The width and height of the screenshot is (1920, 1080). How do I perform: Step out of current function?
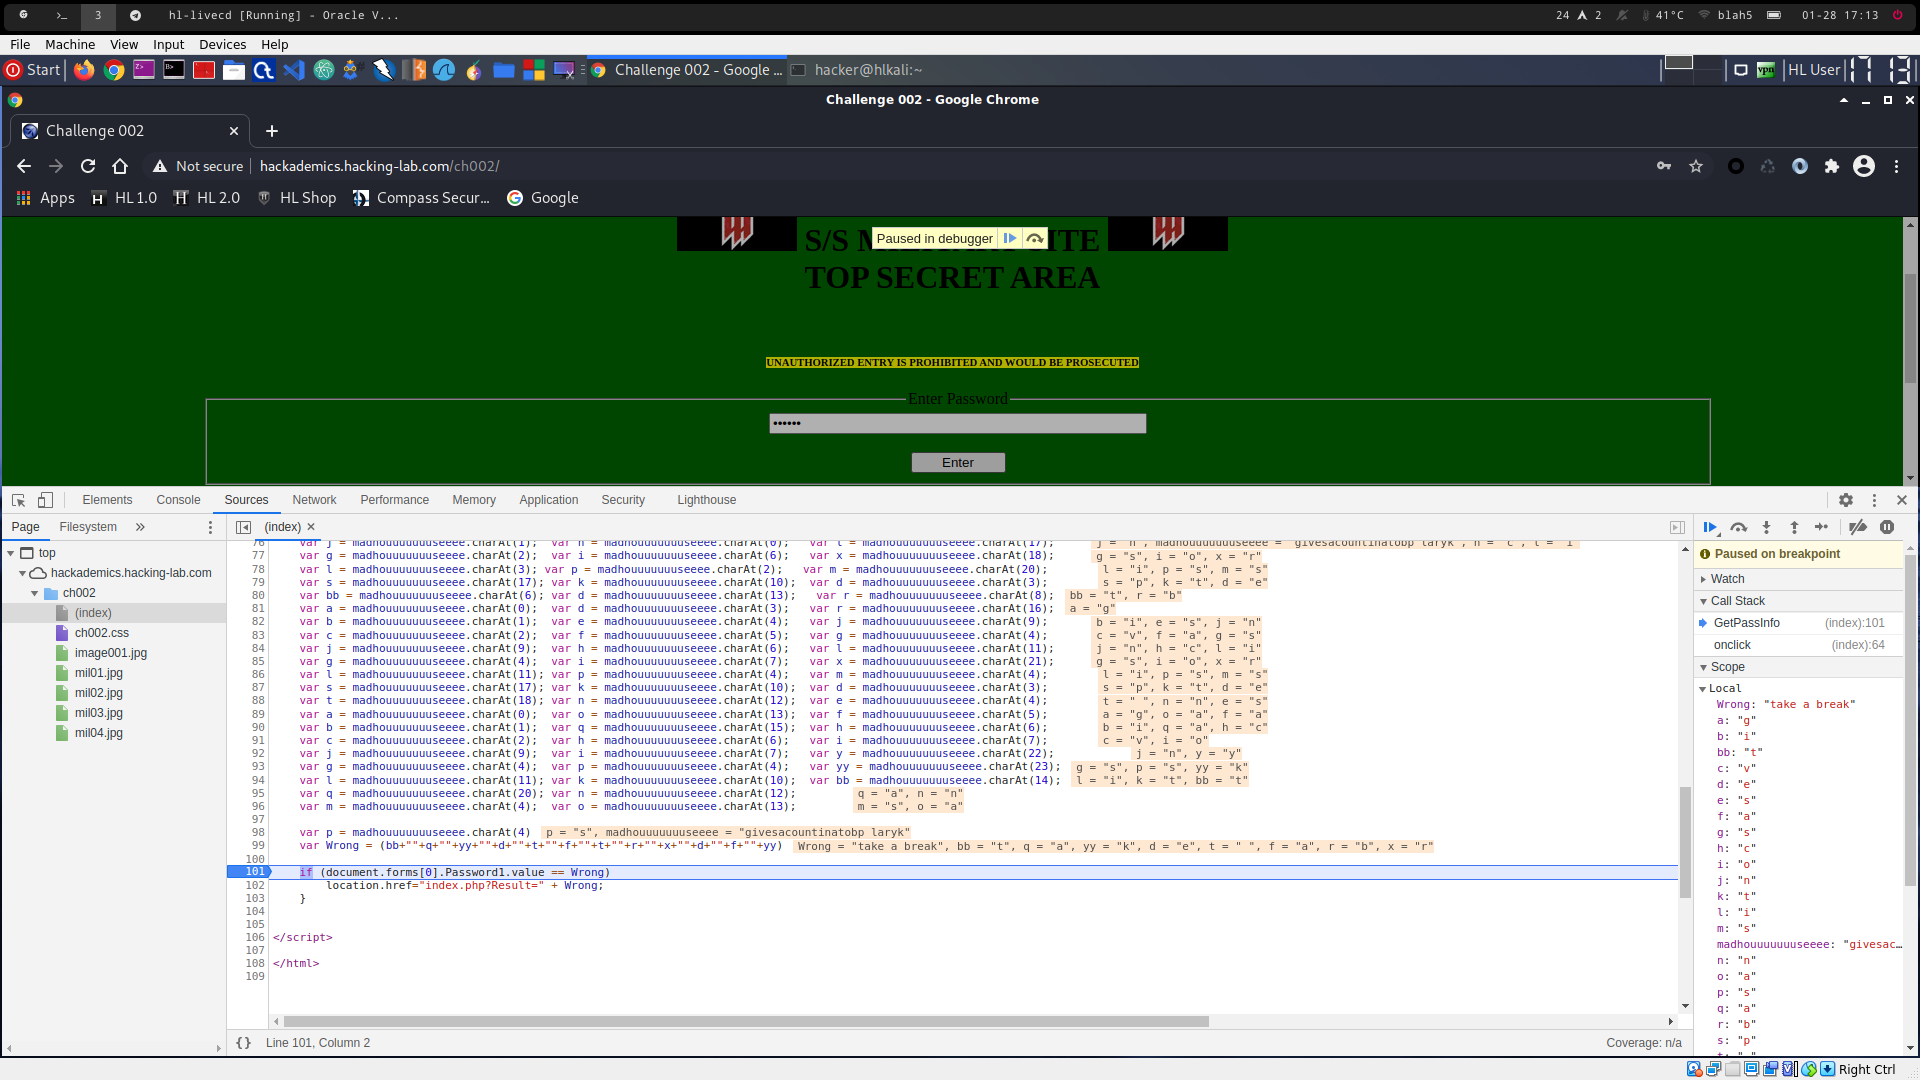click(x=1794, y=527)
